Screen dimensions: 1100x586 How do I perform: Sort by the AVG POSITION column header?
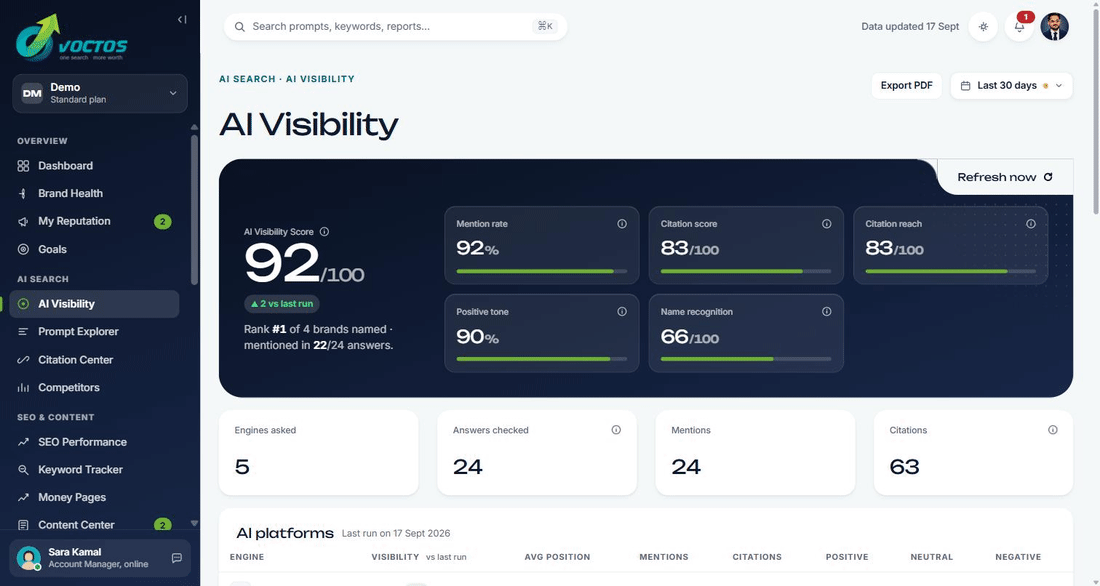click(x=557, y=557)
